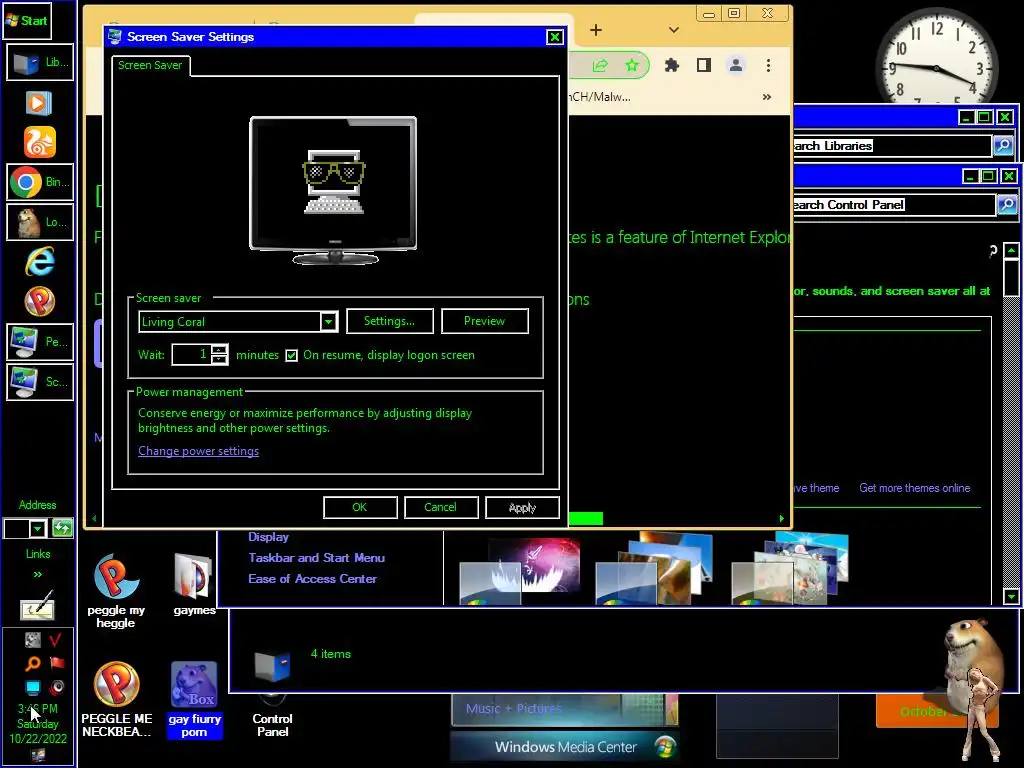Viewport: 1024px width, 768px height.
Task: Toggle "On resume, display logon screen" checkbox
Action: (291, 355)
